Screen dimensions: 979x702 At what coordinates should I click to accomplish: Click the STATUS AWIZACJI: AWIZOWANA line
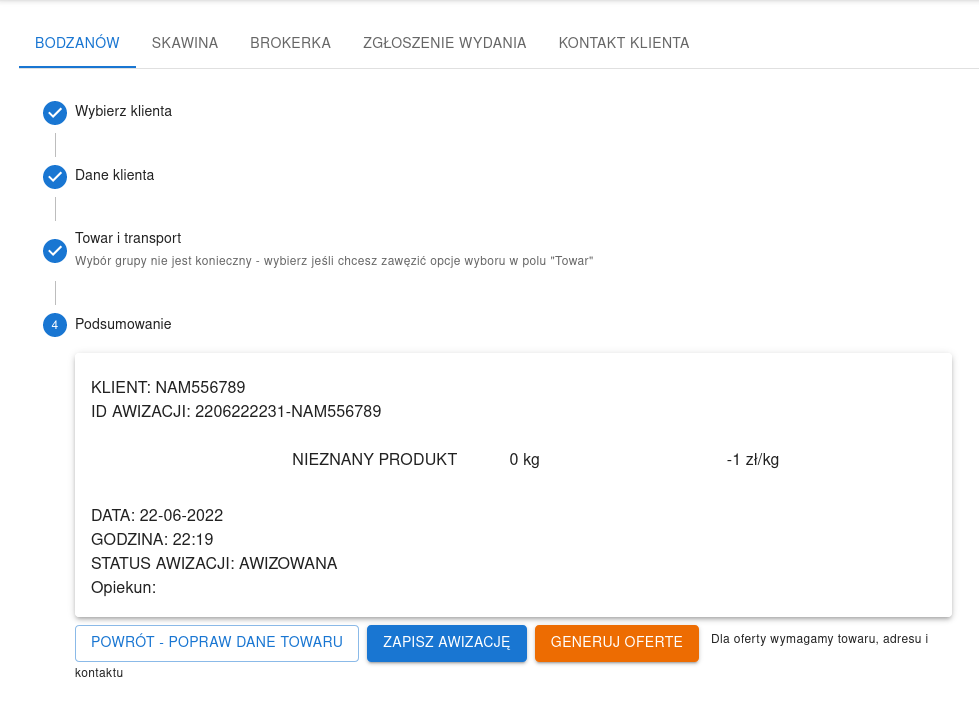214,564
